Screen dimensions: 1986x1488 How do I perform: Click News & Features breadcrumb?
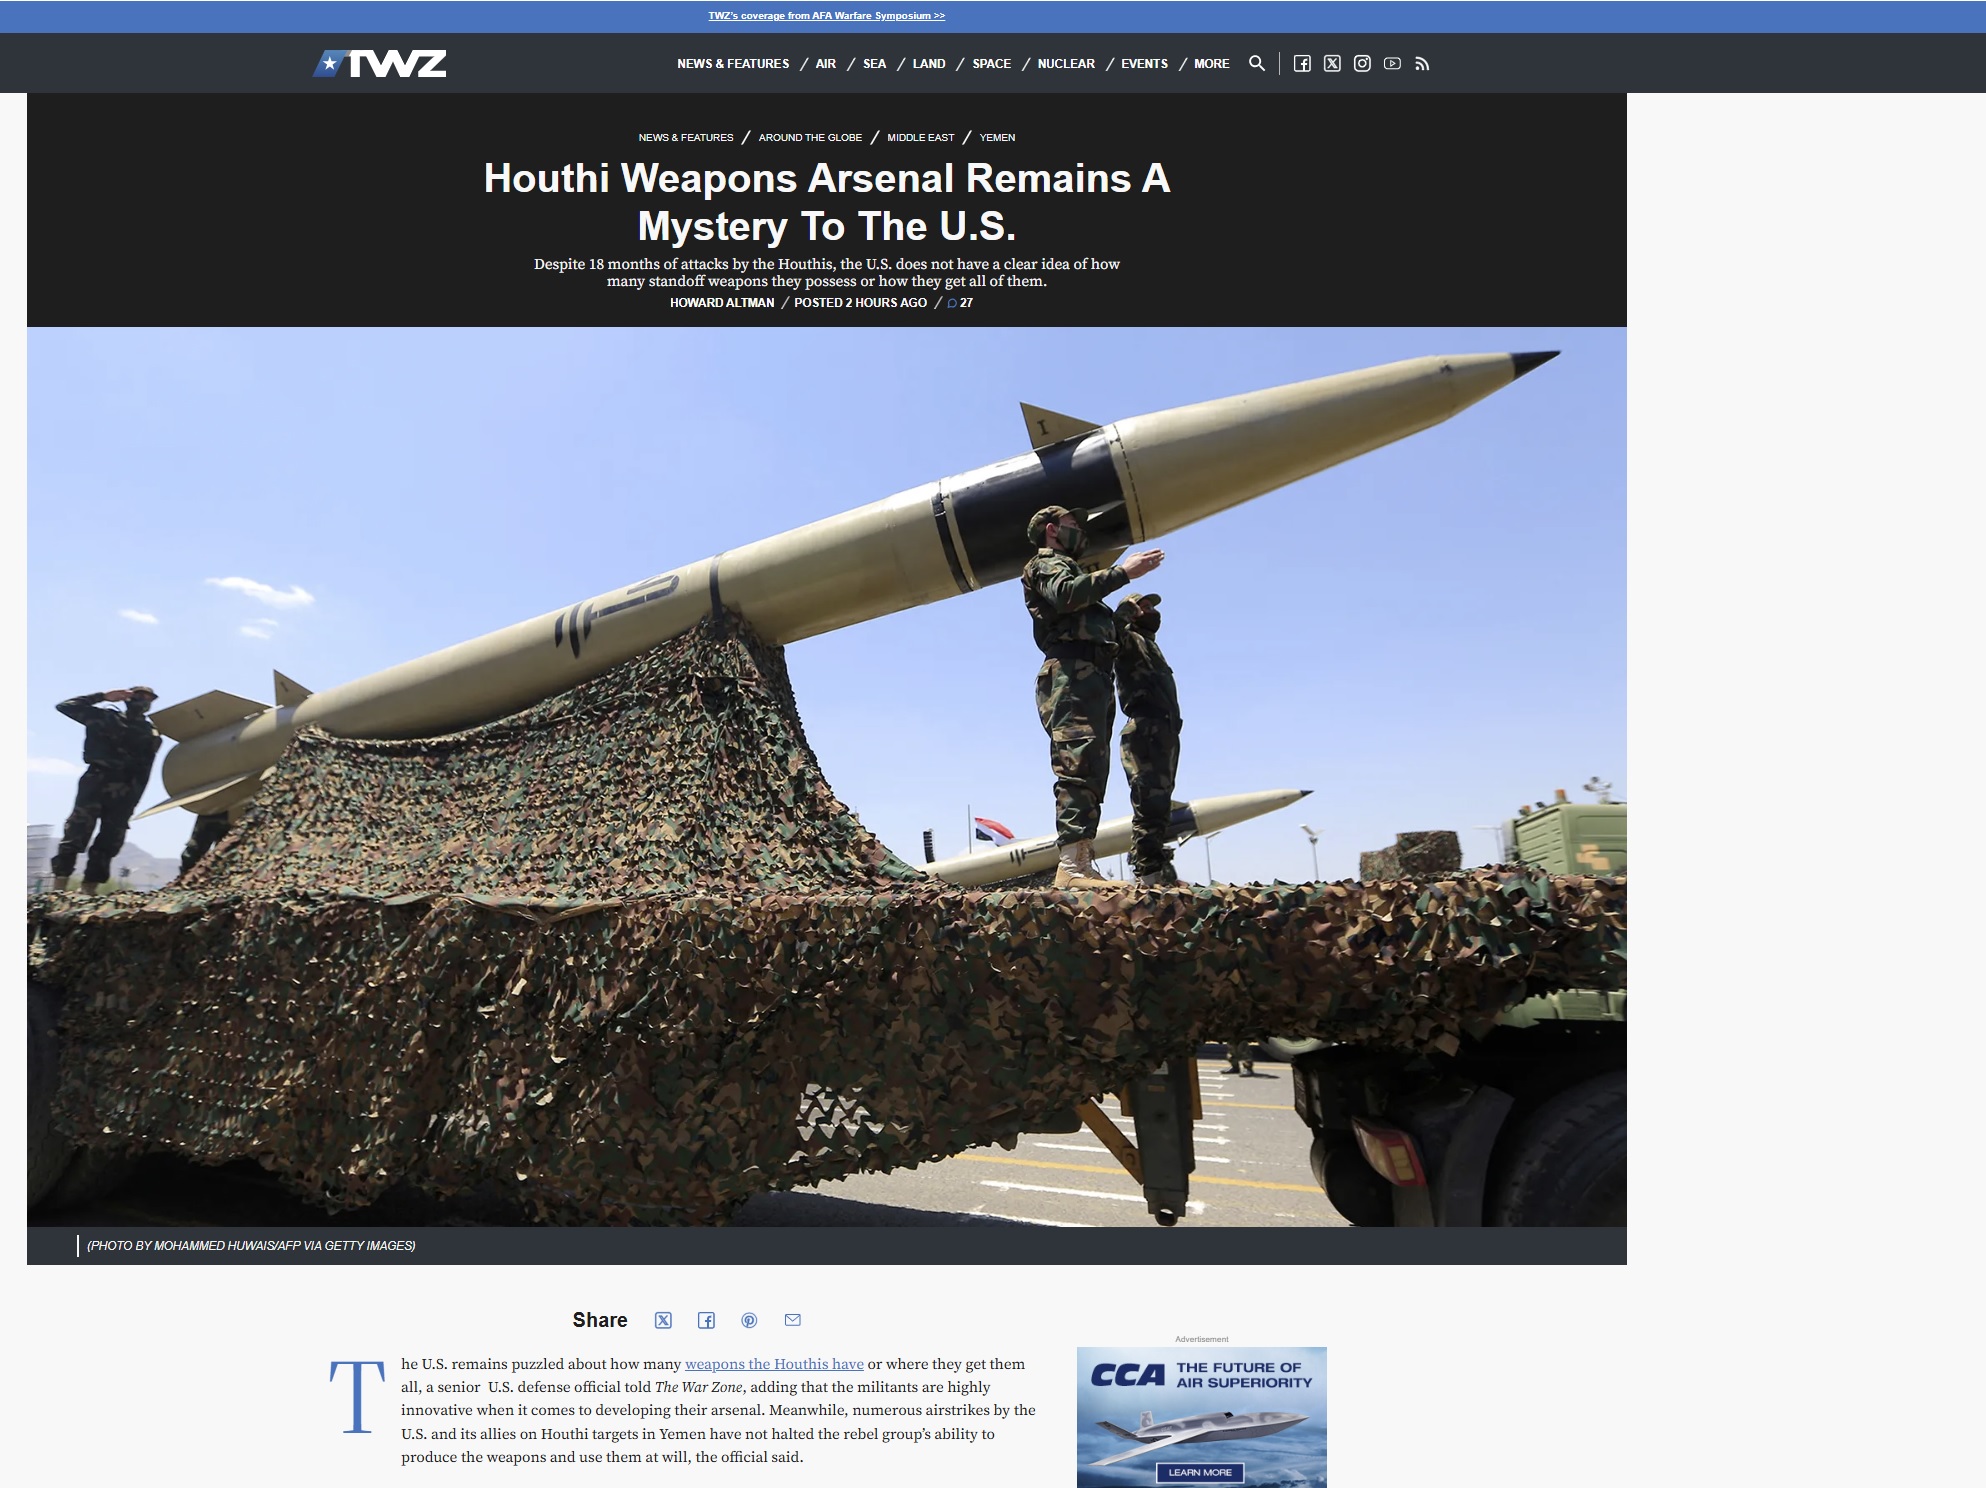tap(686, 137)
